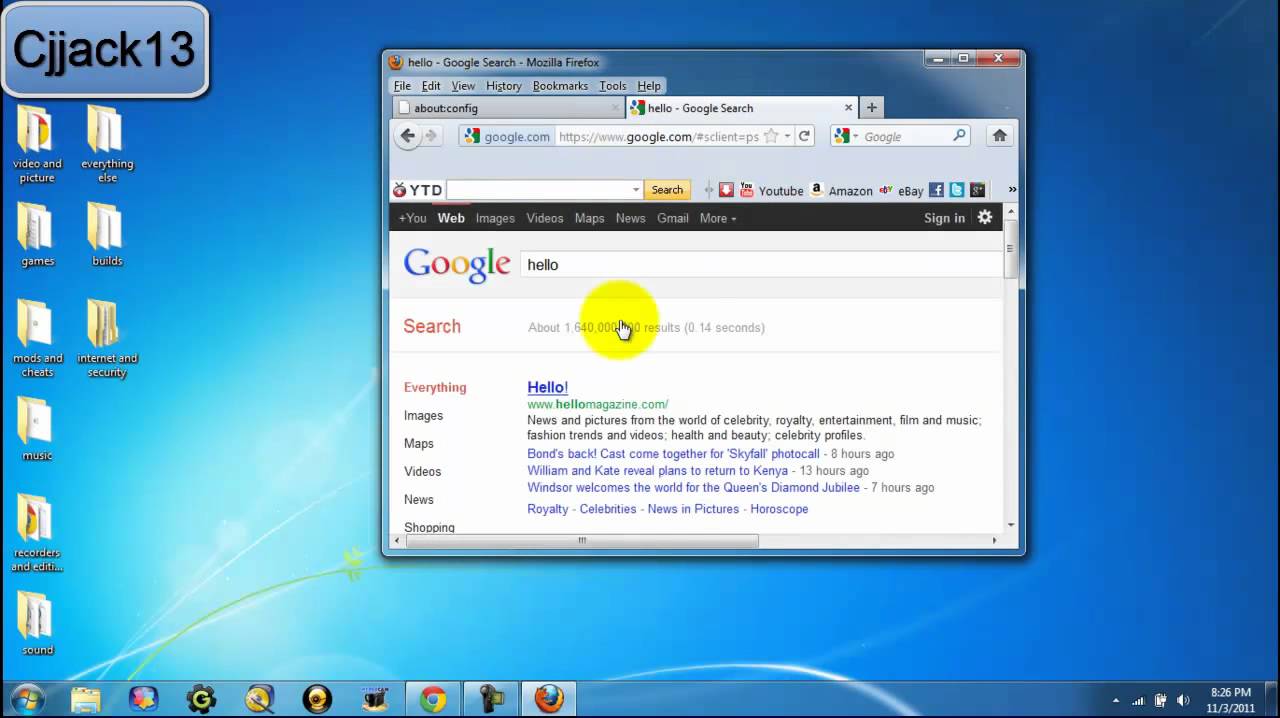Click the YTD toolbar logo
Image resolution: width=1280 pixels, height=718 pixels.
(417, 190)
